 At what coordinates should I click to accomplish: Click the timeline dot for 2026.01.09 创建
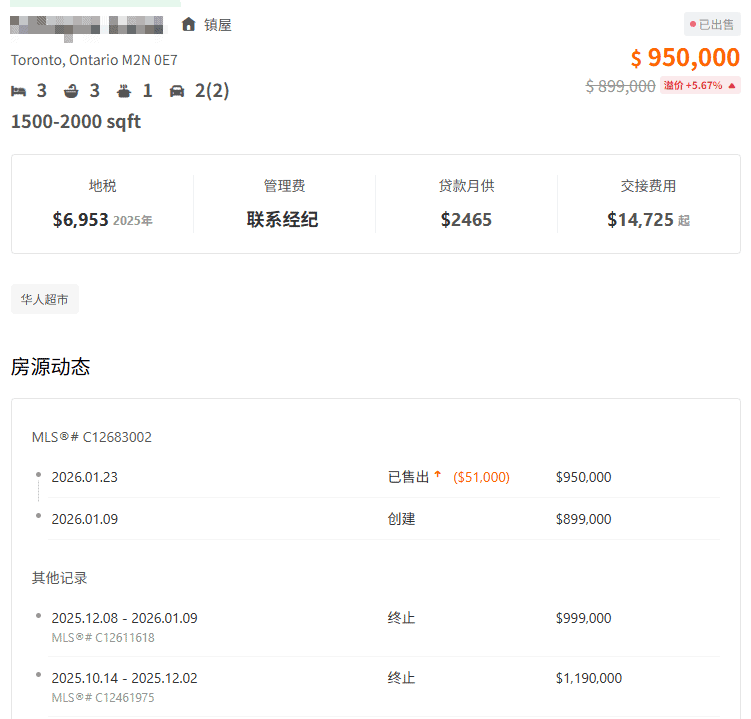point(38,516)
